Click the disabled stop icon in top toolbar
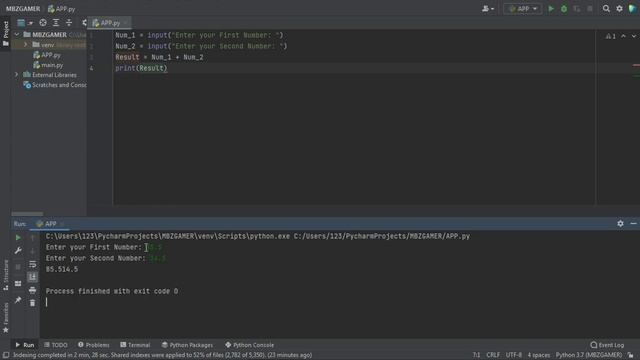 click(x=590, y=9)
